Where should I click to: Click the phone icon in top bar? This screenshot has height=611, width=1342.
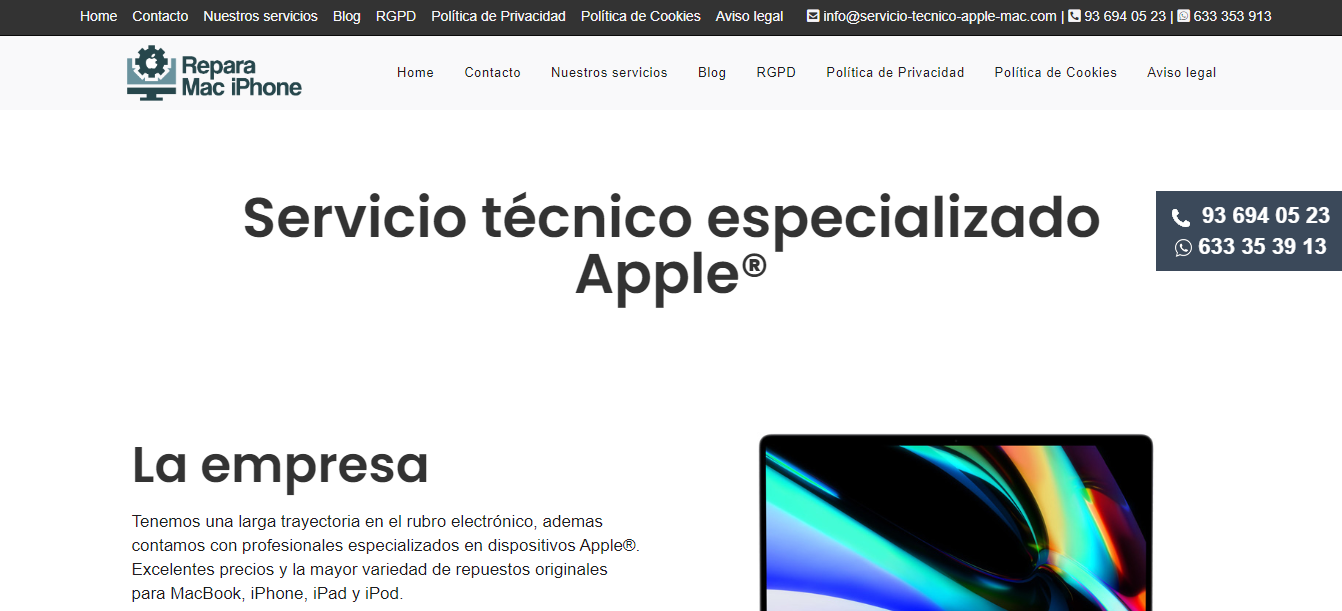coord(1074,16)
